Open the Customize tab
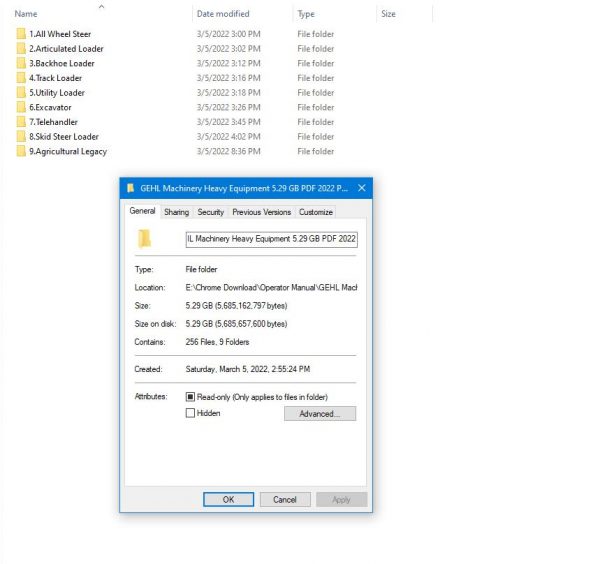 coord(316,212)
